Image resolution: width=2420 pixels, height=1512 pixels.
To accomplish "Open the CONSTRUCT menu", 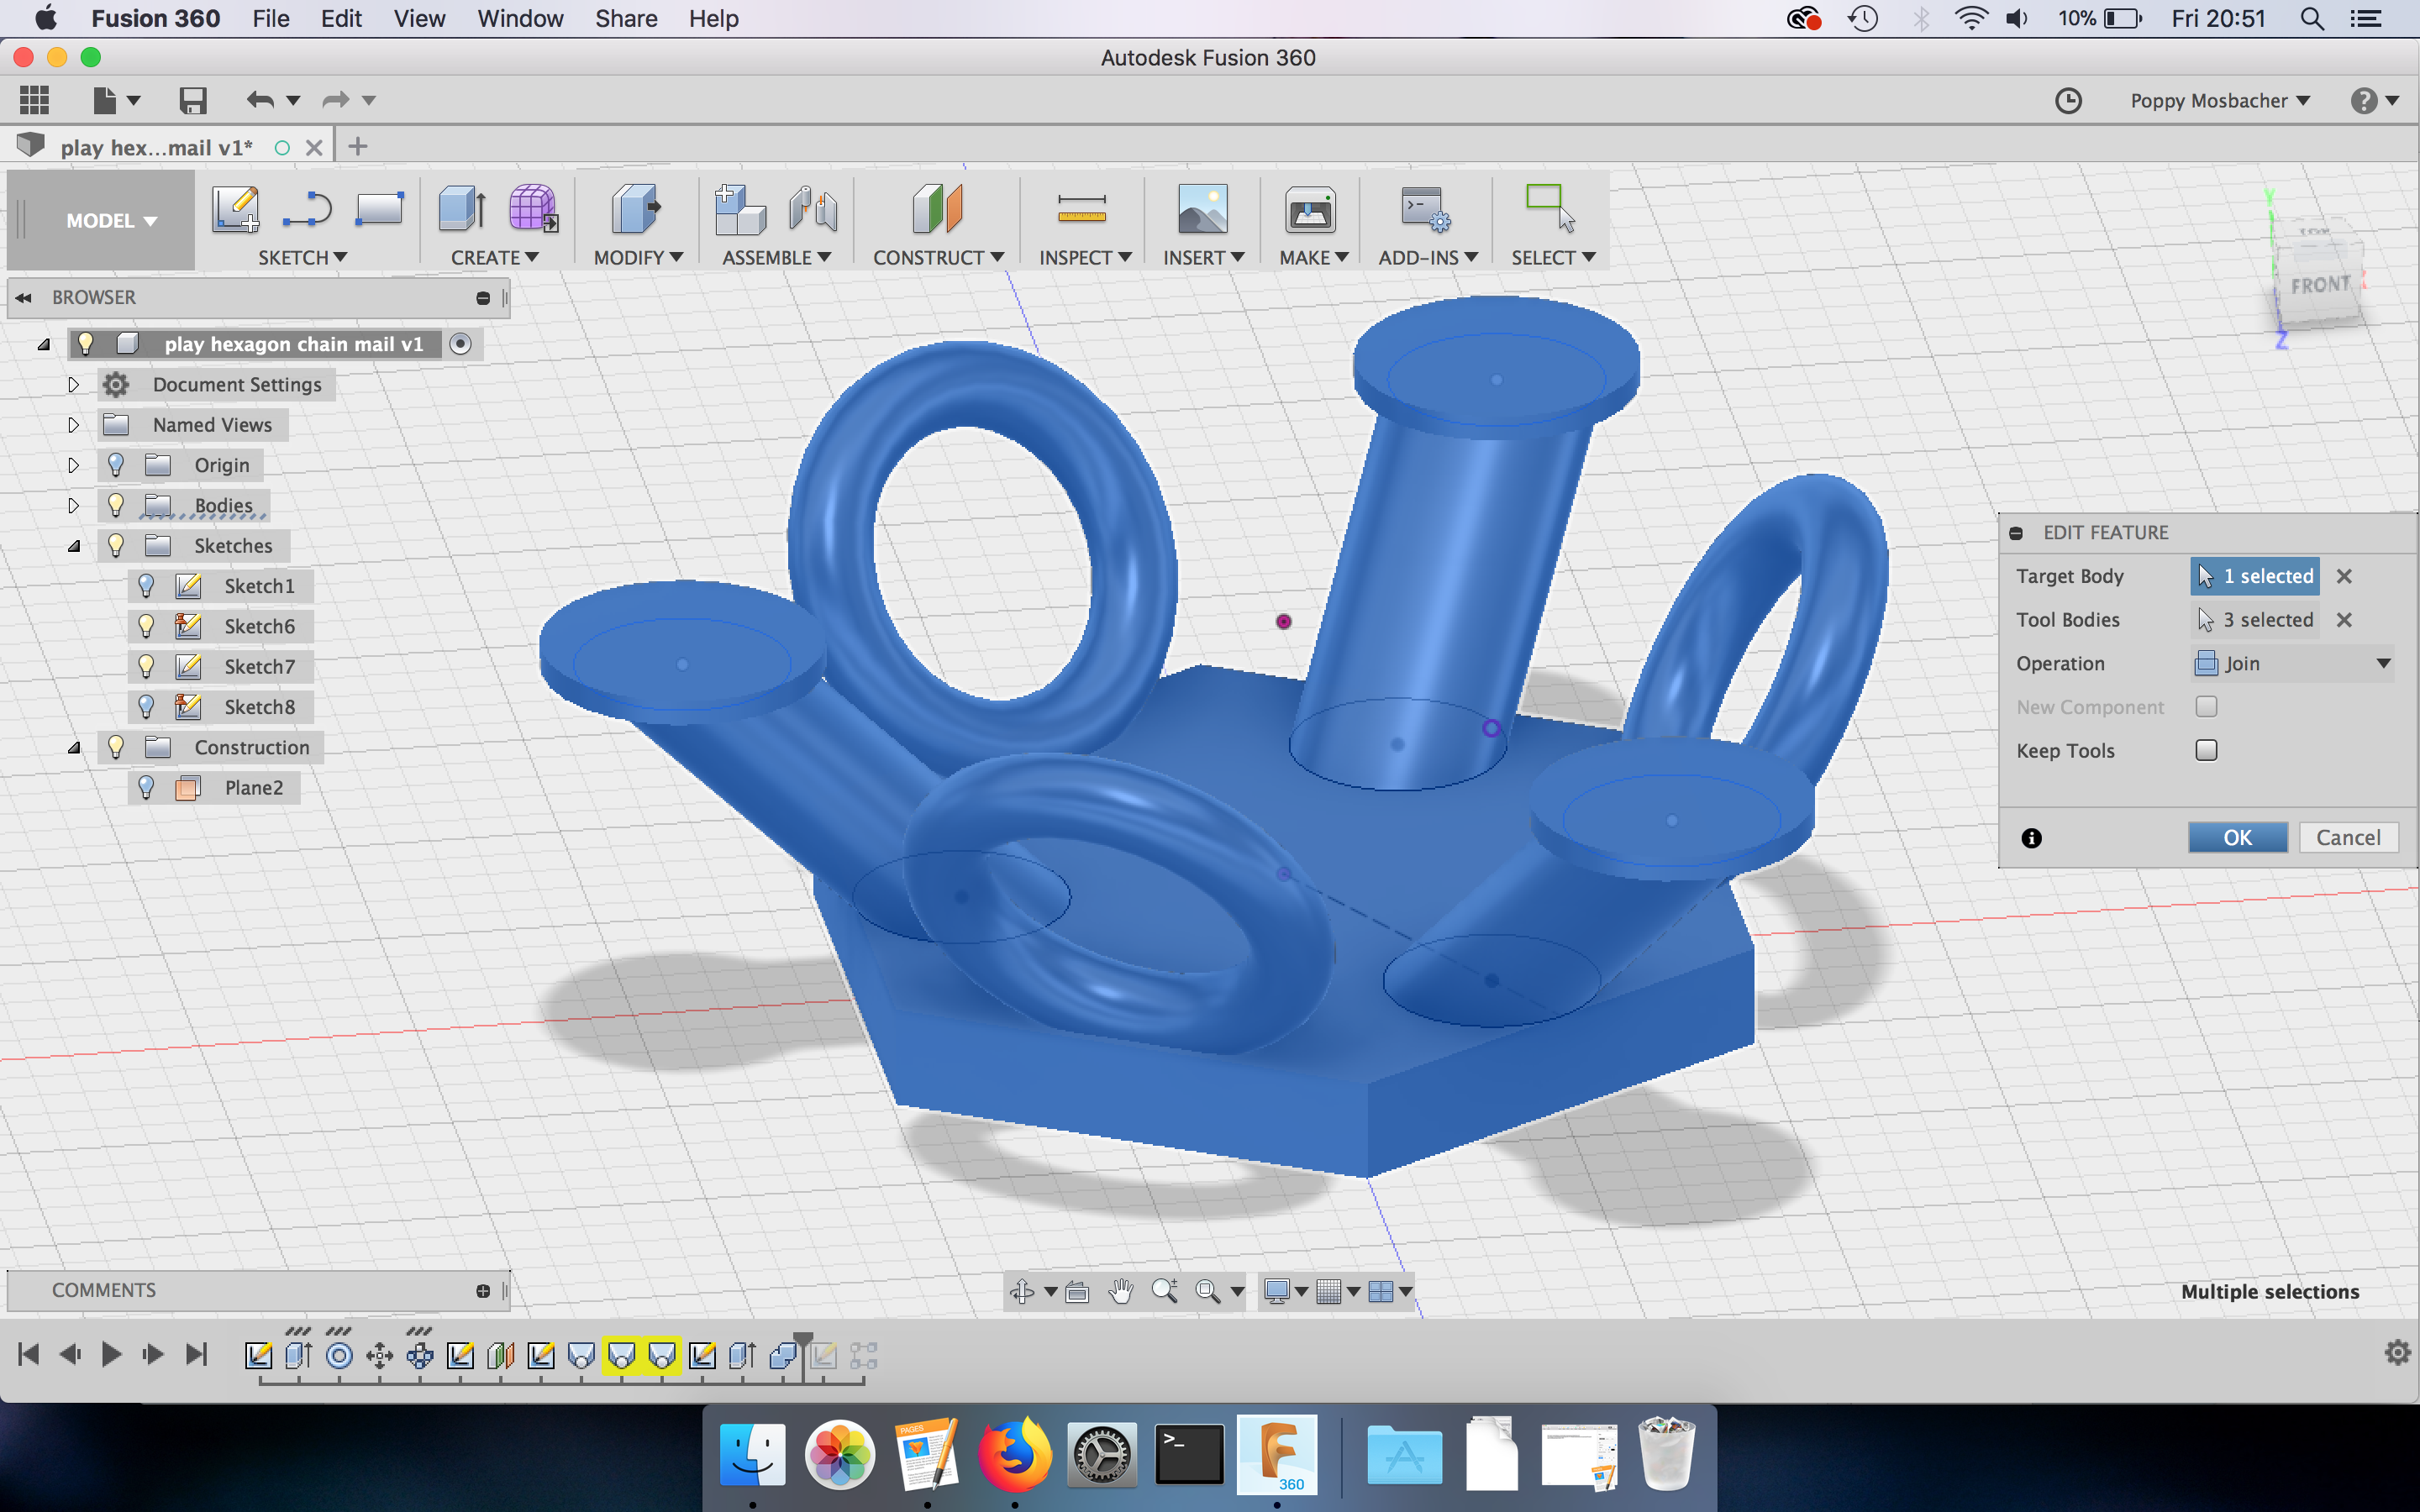I will (937, 257).
